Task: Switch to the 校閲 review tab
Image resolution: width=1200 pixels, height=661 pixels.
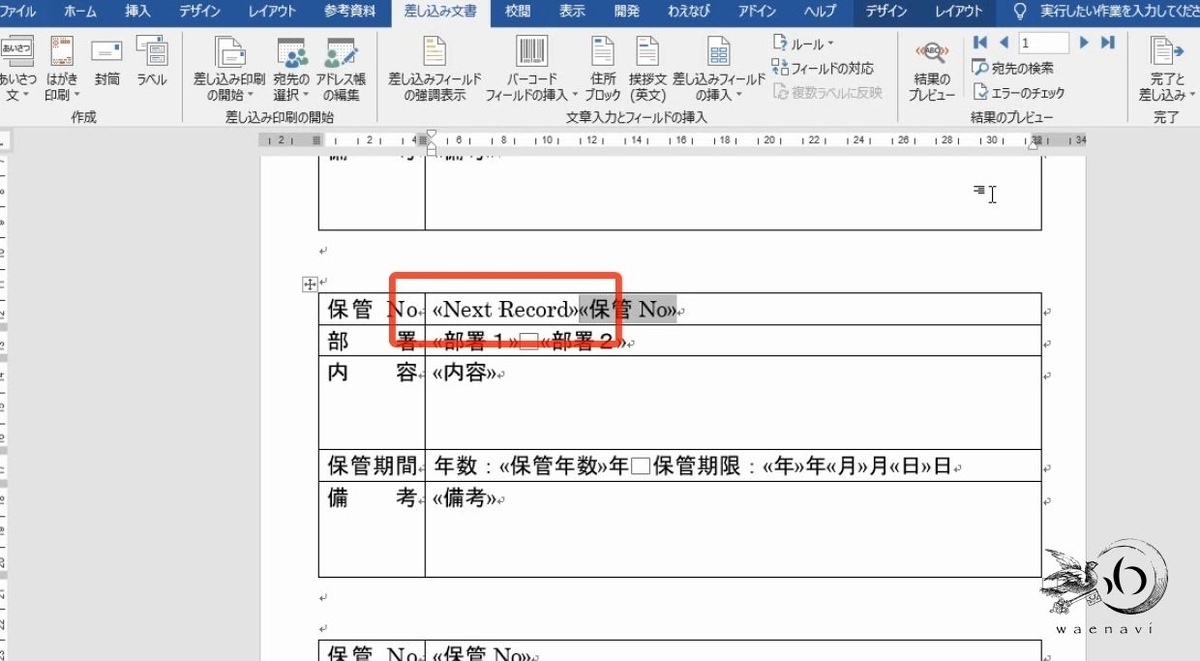Action: 518,12
